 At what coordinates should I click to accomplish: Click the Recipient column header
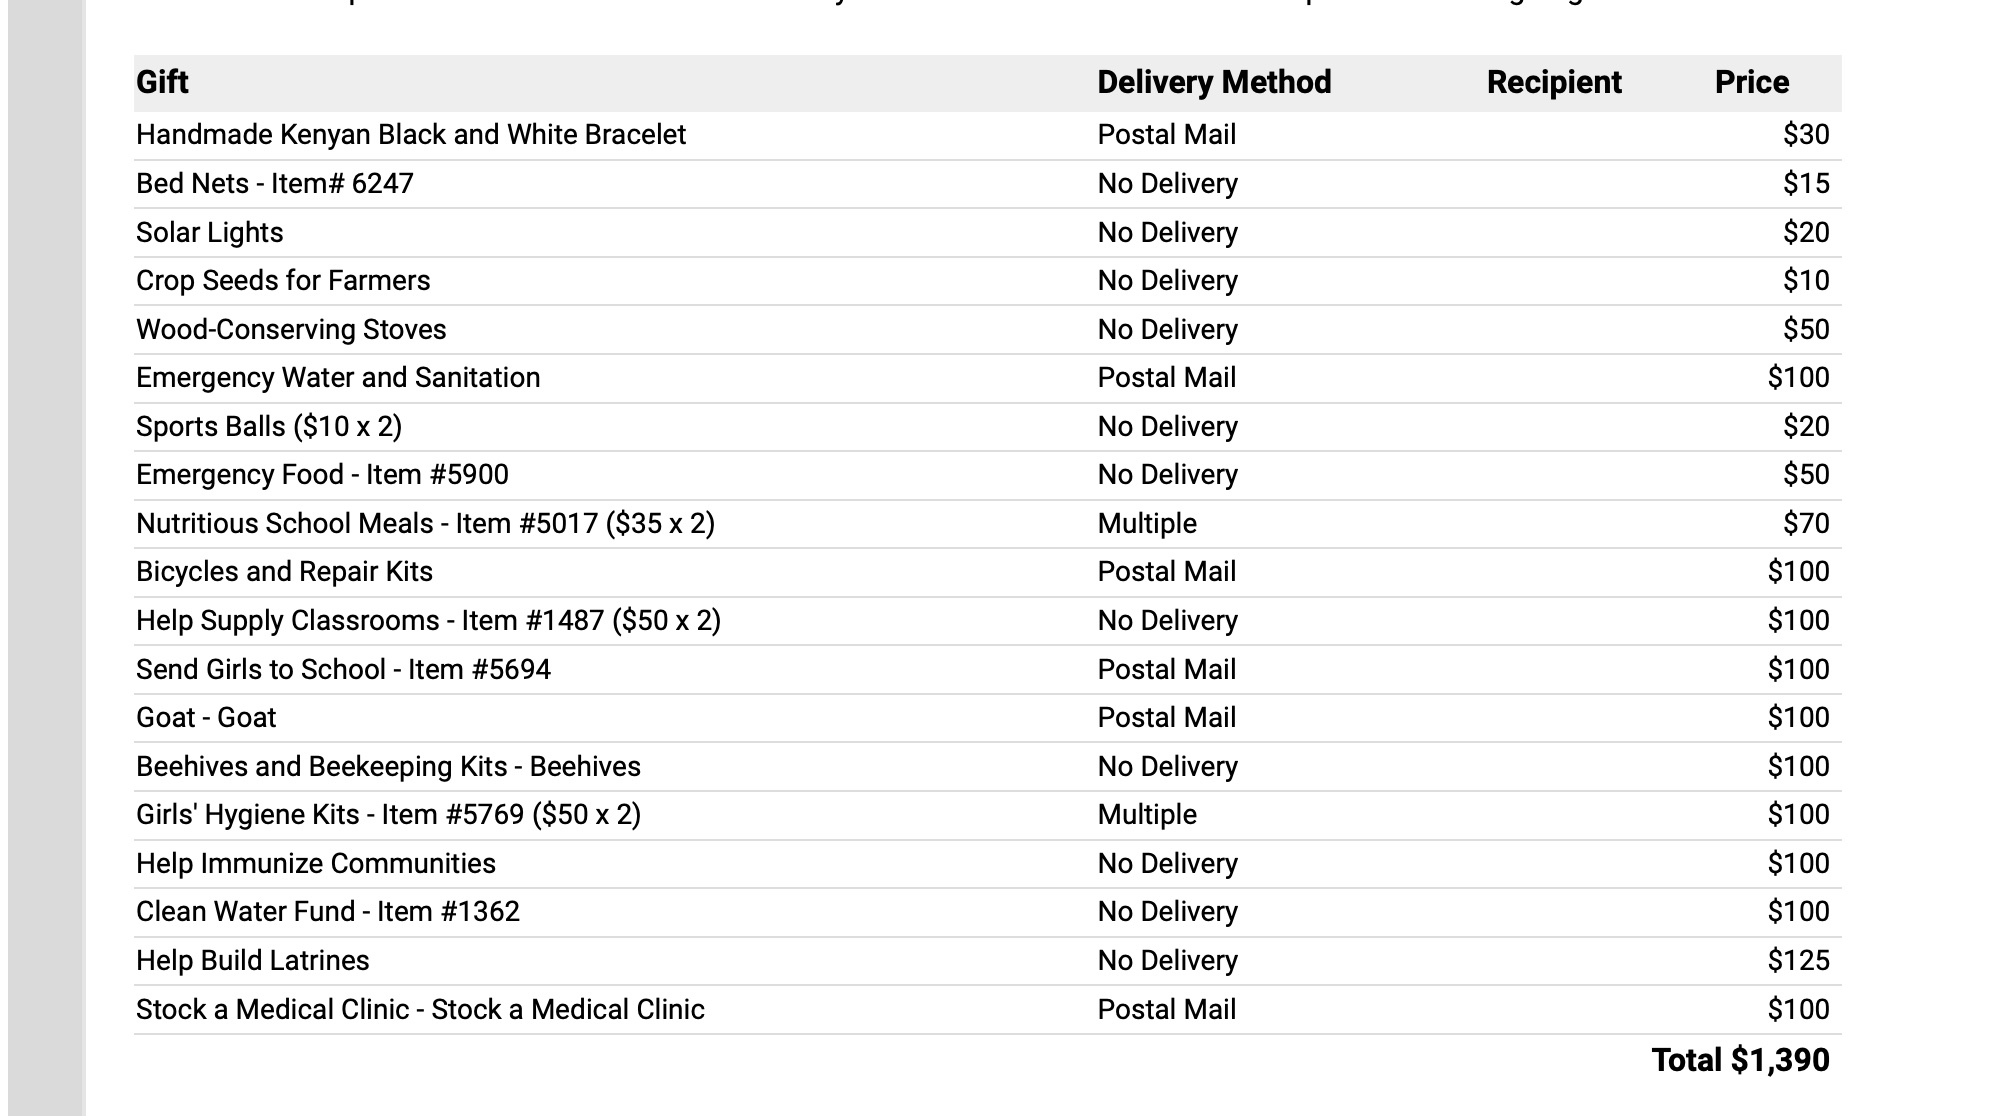click(1553, 82)
